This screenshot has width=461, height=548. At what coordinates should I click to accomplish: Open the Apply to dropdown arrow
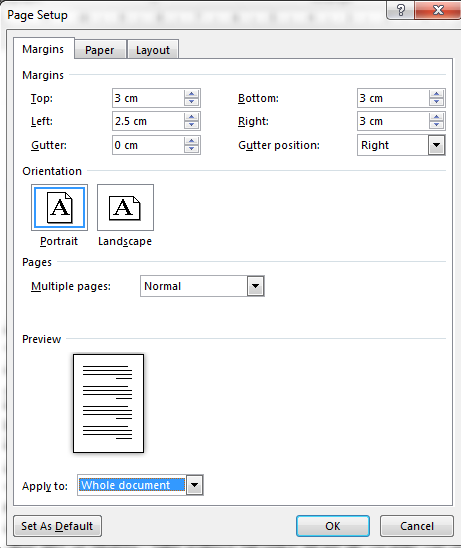[195, 485]
